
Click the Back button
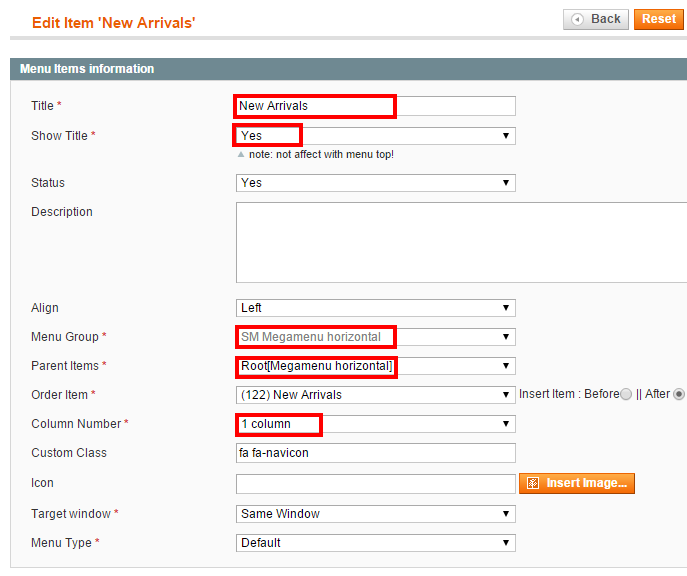[x=595, y=19]
